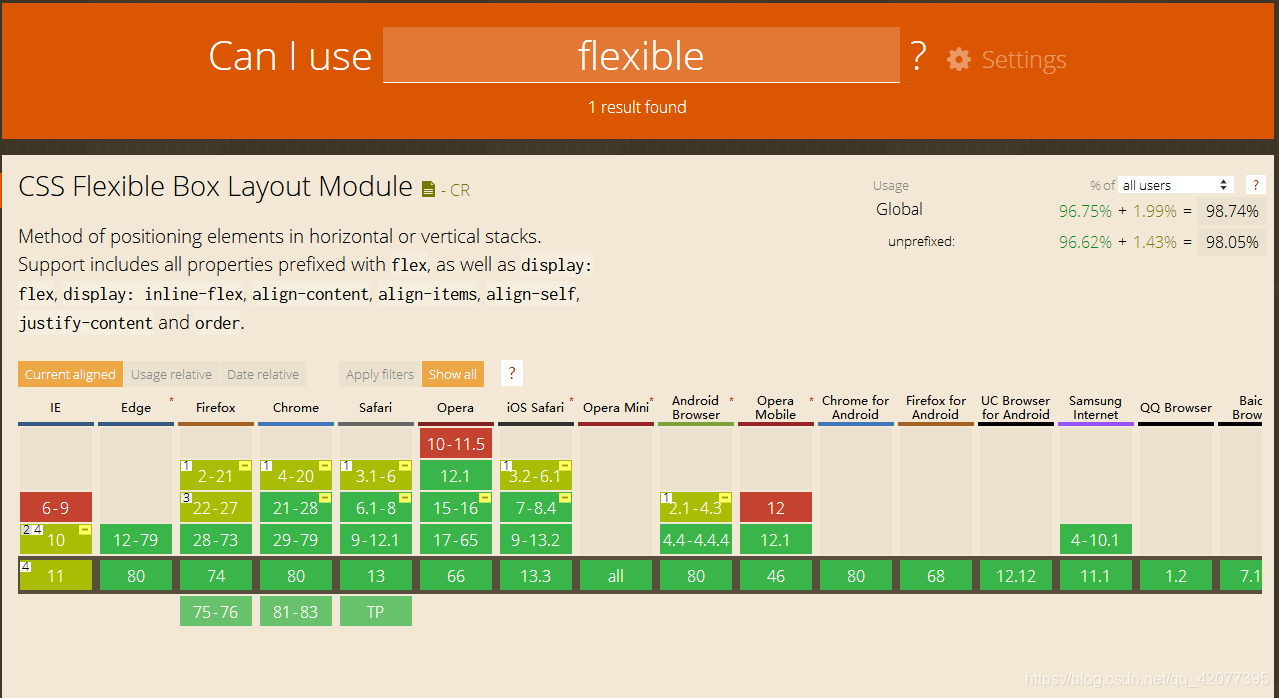1279x698 pixels.
Task: Select the Safari 9-12.1 cell
Action: point(376,539)
